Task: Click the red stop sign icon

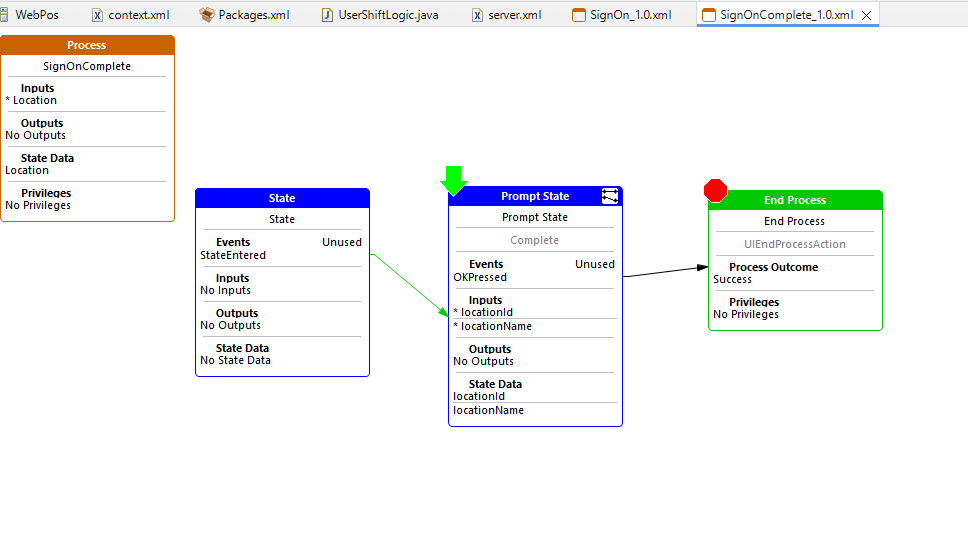Action: coord(716,190)
